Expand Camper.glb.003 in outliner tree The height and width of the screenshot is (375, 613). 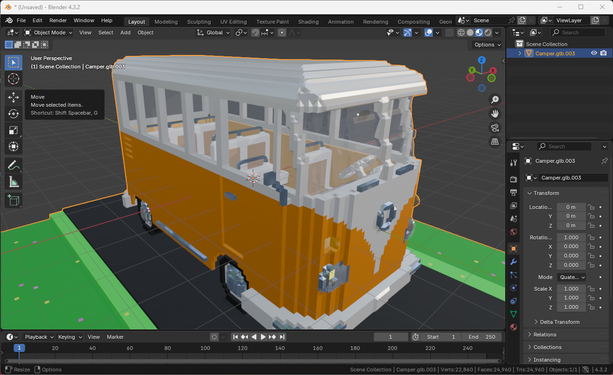520,53
